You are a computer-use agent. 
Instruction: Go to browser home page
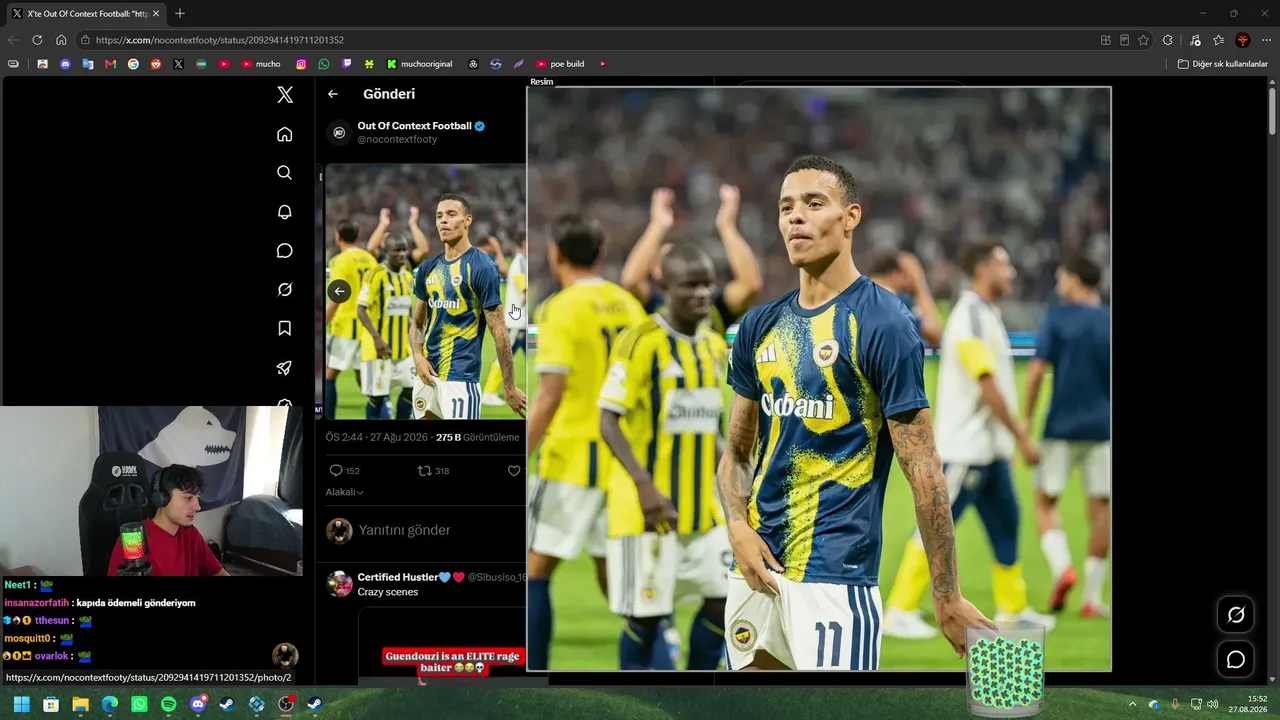61,40
